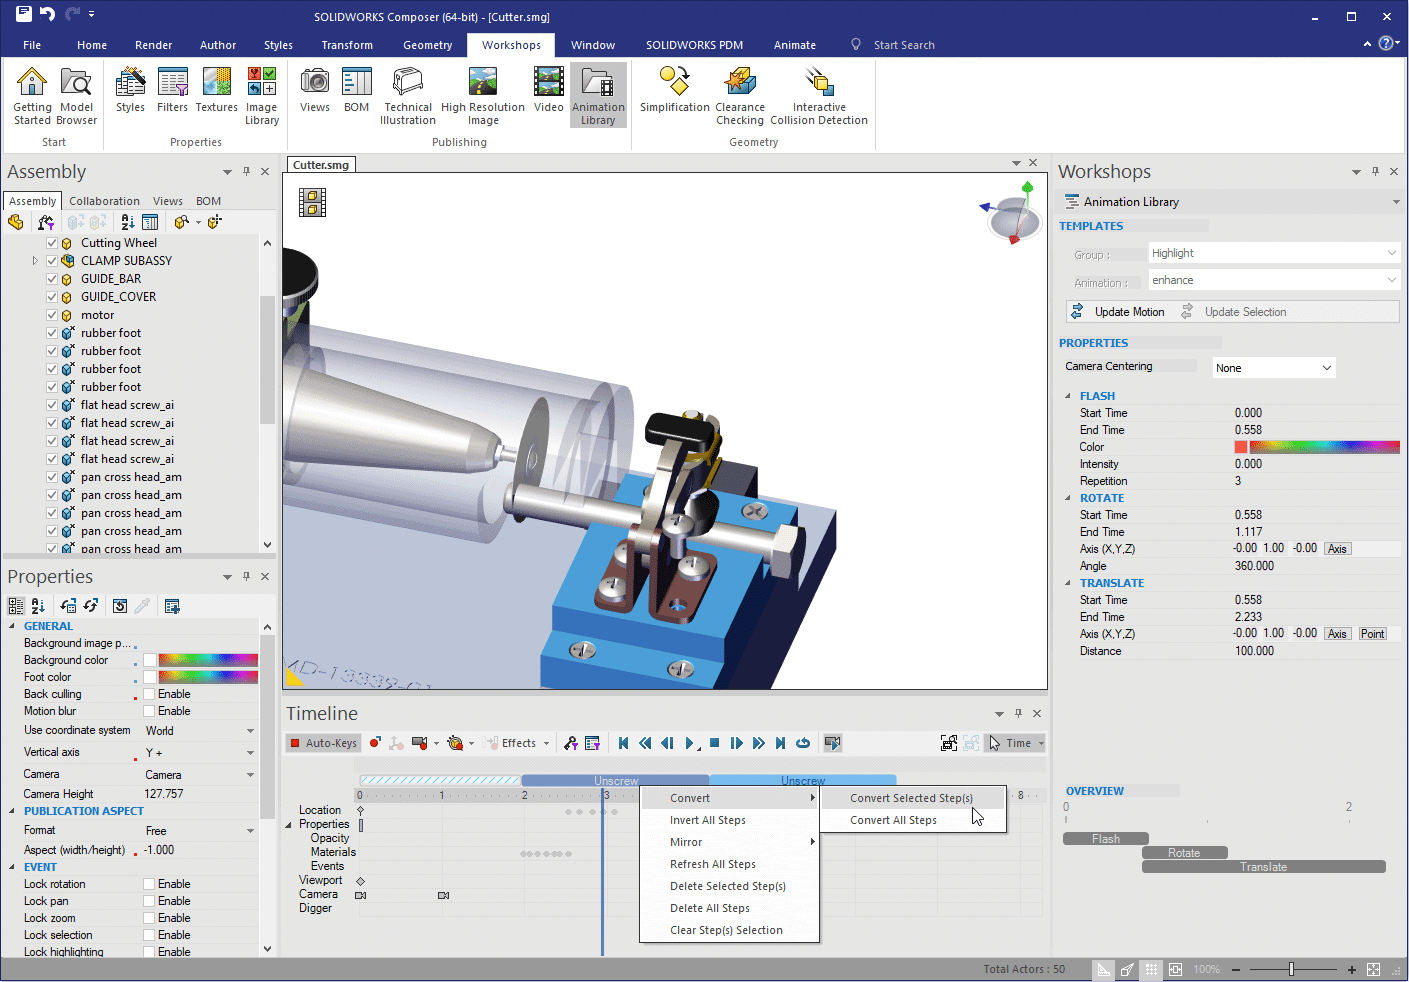Open the BOM workshop icon
Image resolution: width=1409 pixels, height=982 pixels.
pos(356,90)
